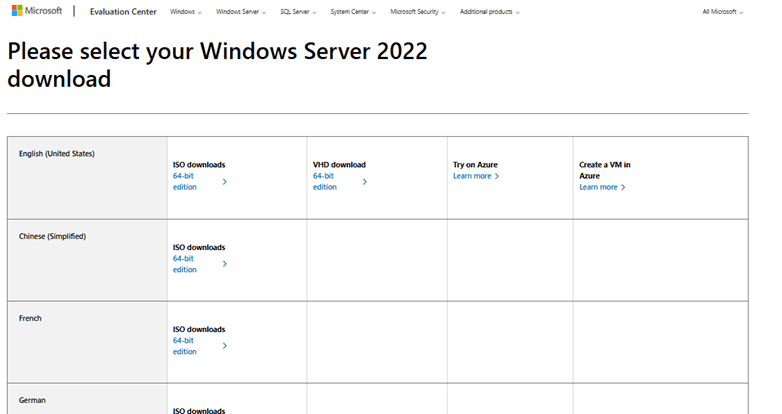This screenshot has height=414, width=782.
Task: Expand the Windows dropdown menu
Action: tap(185, 12)
